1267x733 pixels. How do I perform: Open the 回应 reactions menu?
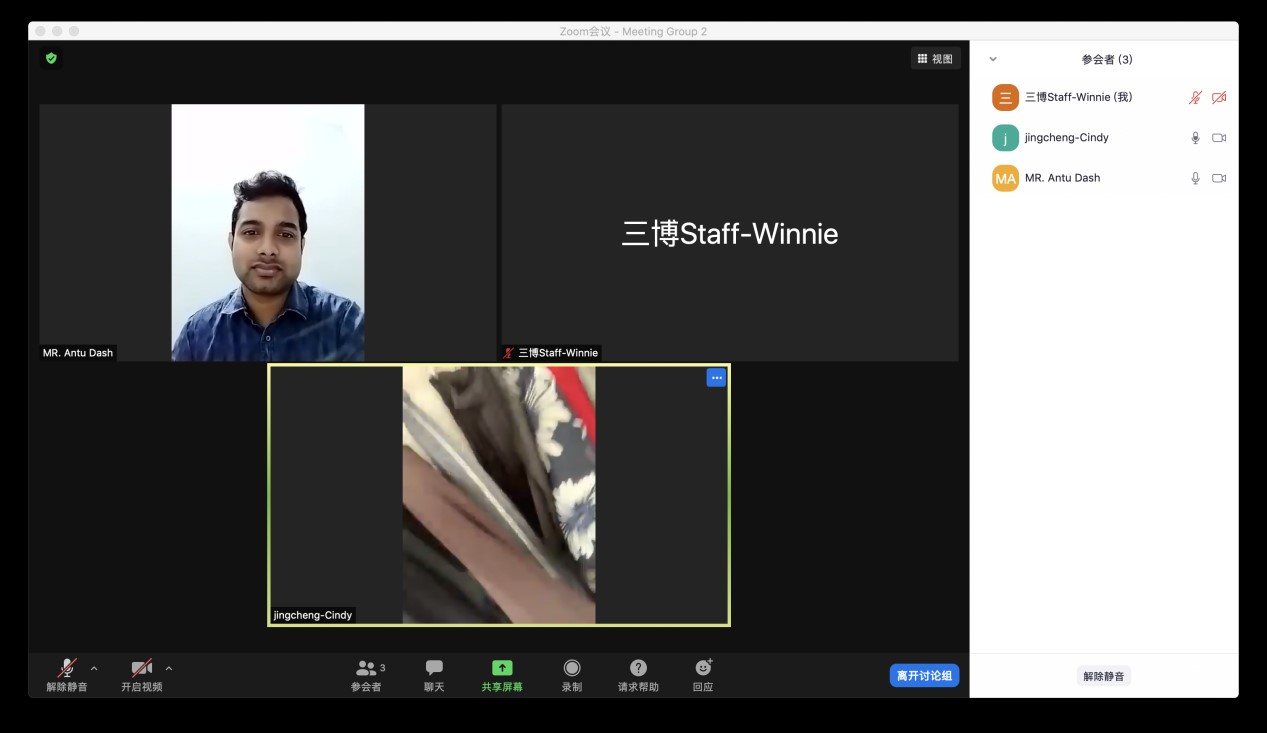703,668
